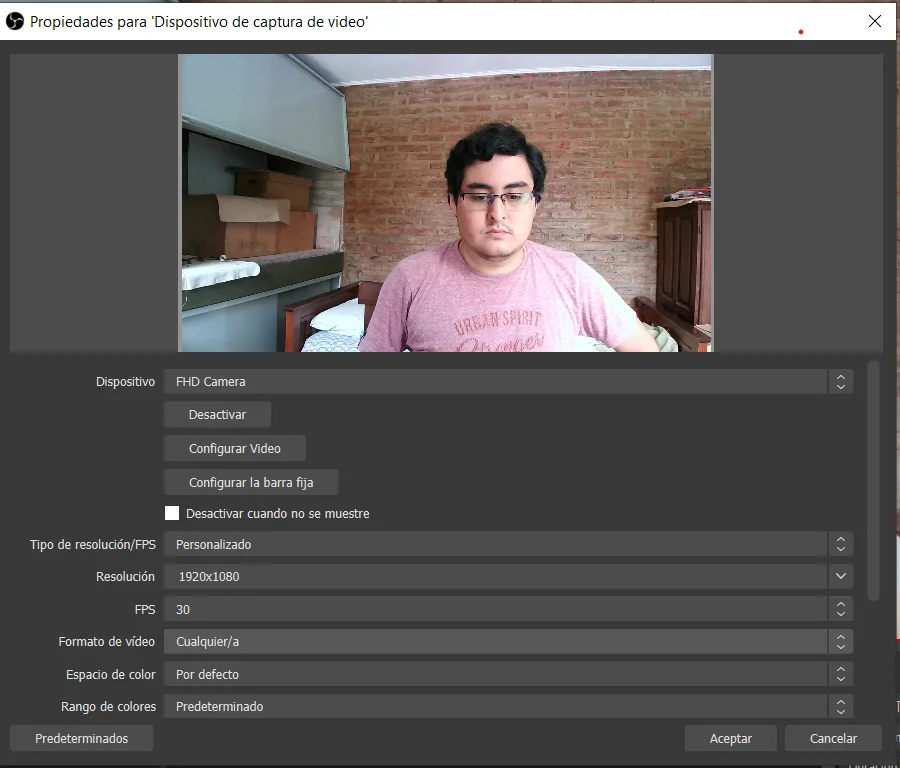Click the Formato de vídeo label
The height and width of the screenshot is (768, 900).
click(x=106, y=642)
